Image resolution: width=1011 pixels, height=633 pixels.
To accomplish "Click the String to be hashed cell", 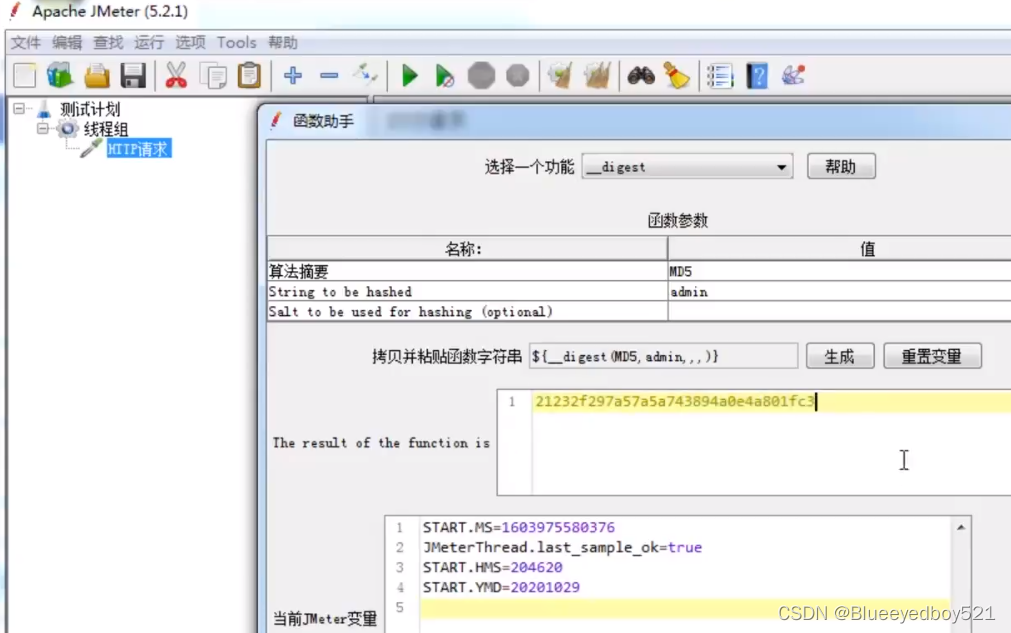I will tap(467, 292).
